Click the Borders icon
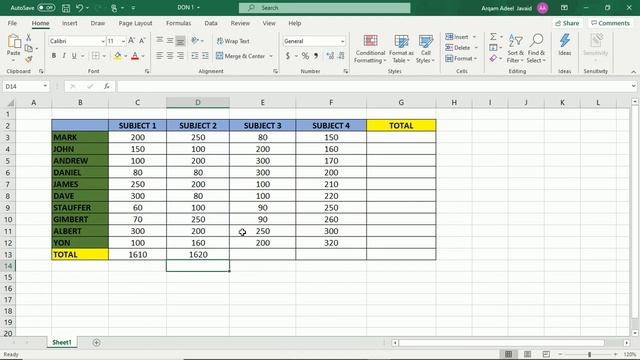Image resolution: width=640 pixels, height=360 pixels. tap(96, 56)
